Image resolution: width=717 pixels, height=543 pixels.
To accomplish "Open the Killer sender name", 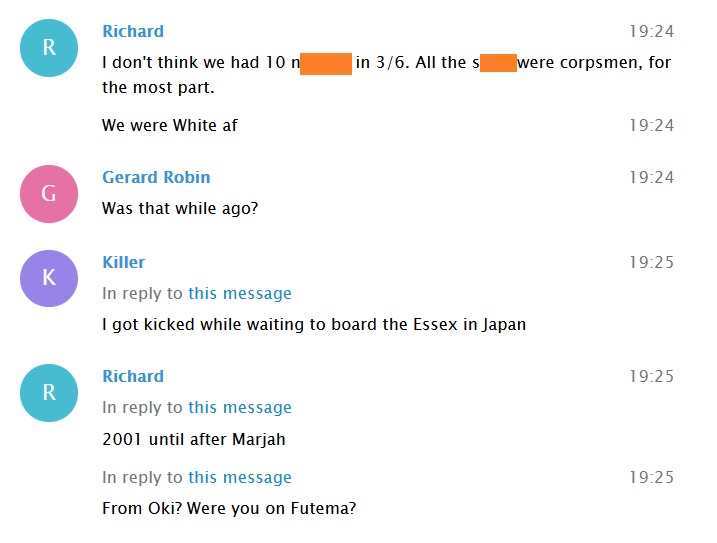I will click(x=123, y=262).
